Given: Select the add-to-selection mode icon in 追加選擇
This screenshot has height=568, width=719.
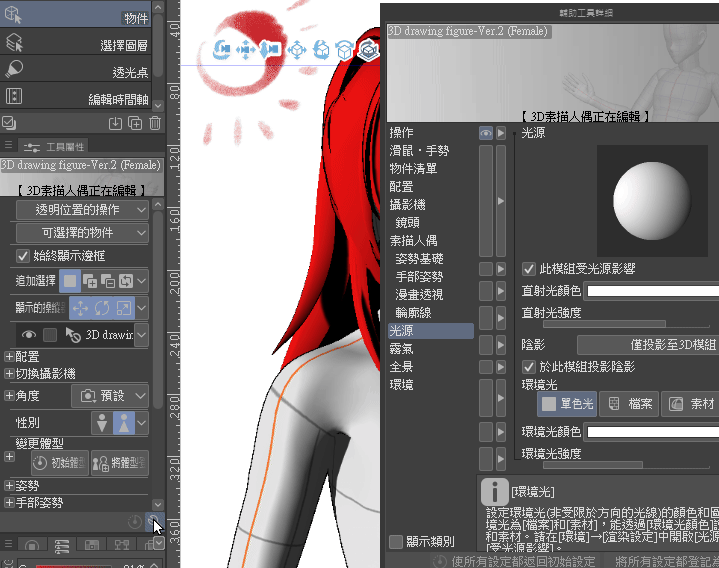Looking at the screenshot, I should click(89, 281).
